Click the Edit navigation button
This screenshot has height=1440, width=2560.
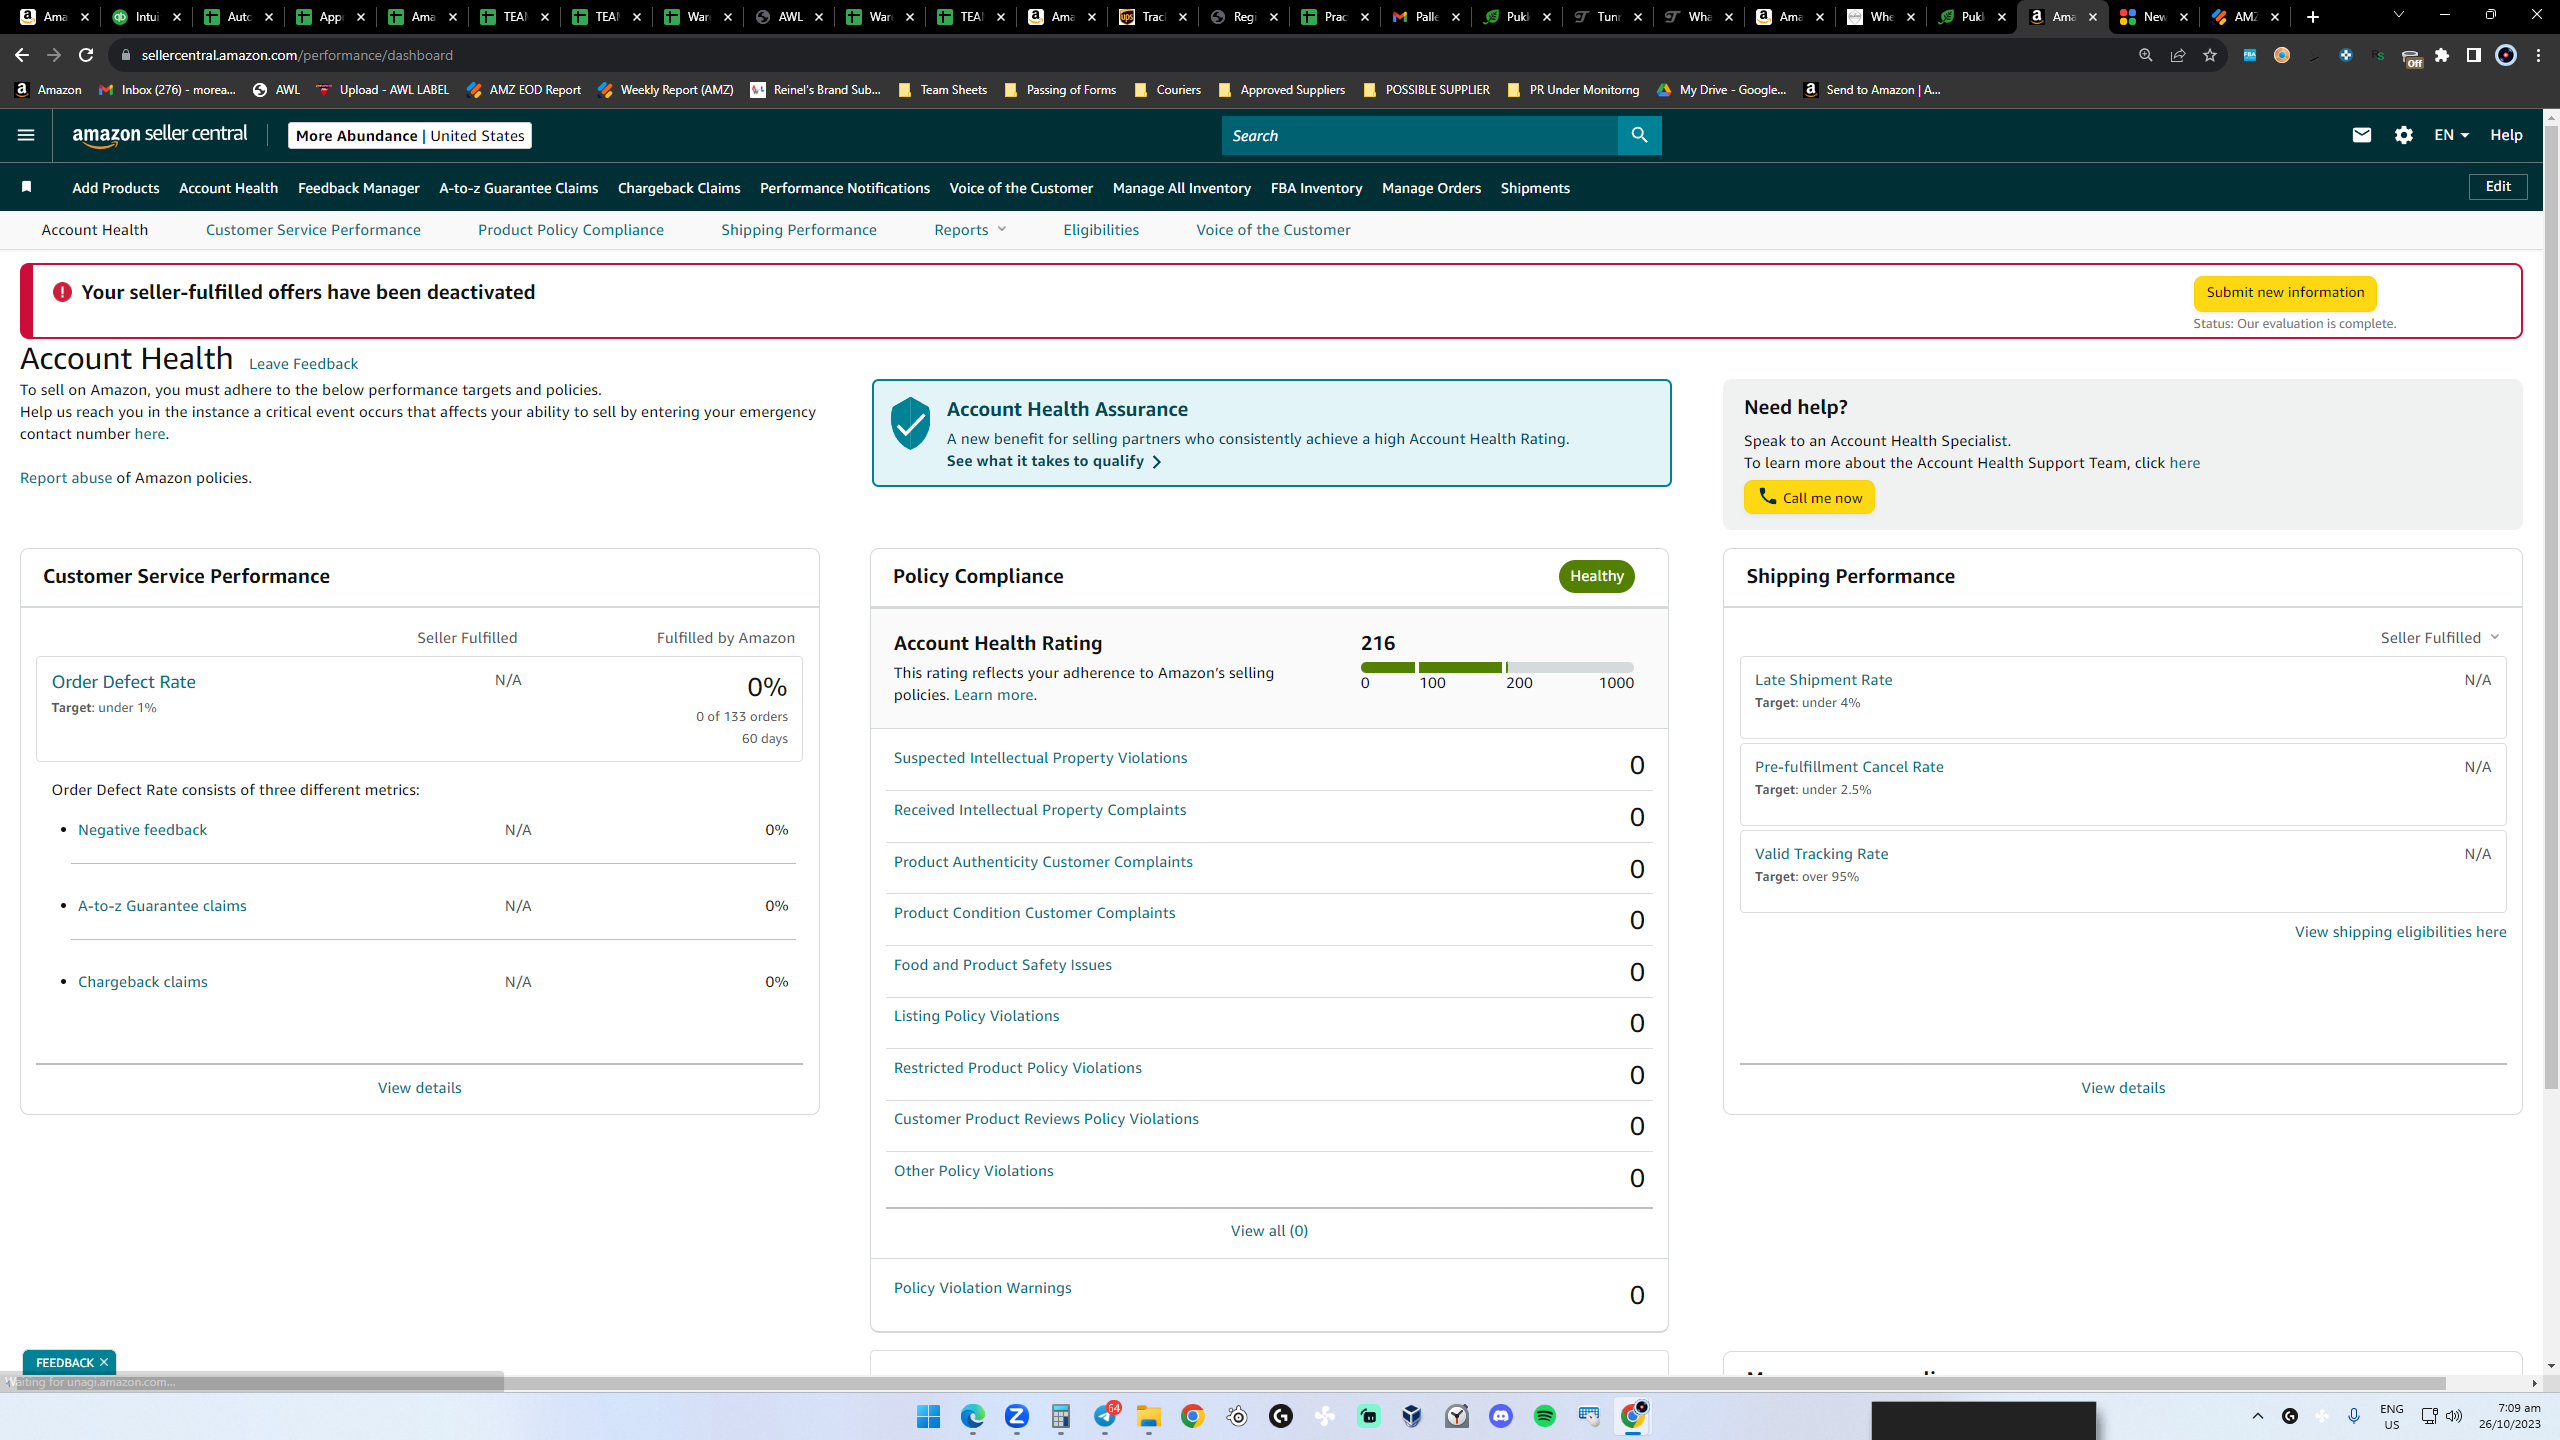[x=2498, y=187]
